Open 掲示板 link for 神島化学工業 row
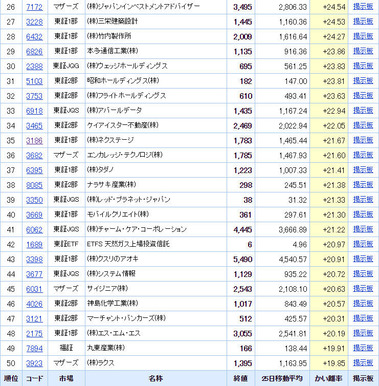Viewport: 379px width, 386px height. click(363, 303)
